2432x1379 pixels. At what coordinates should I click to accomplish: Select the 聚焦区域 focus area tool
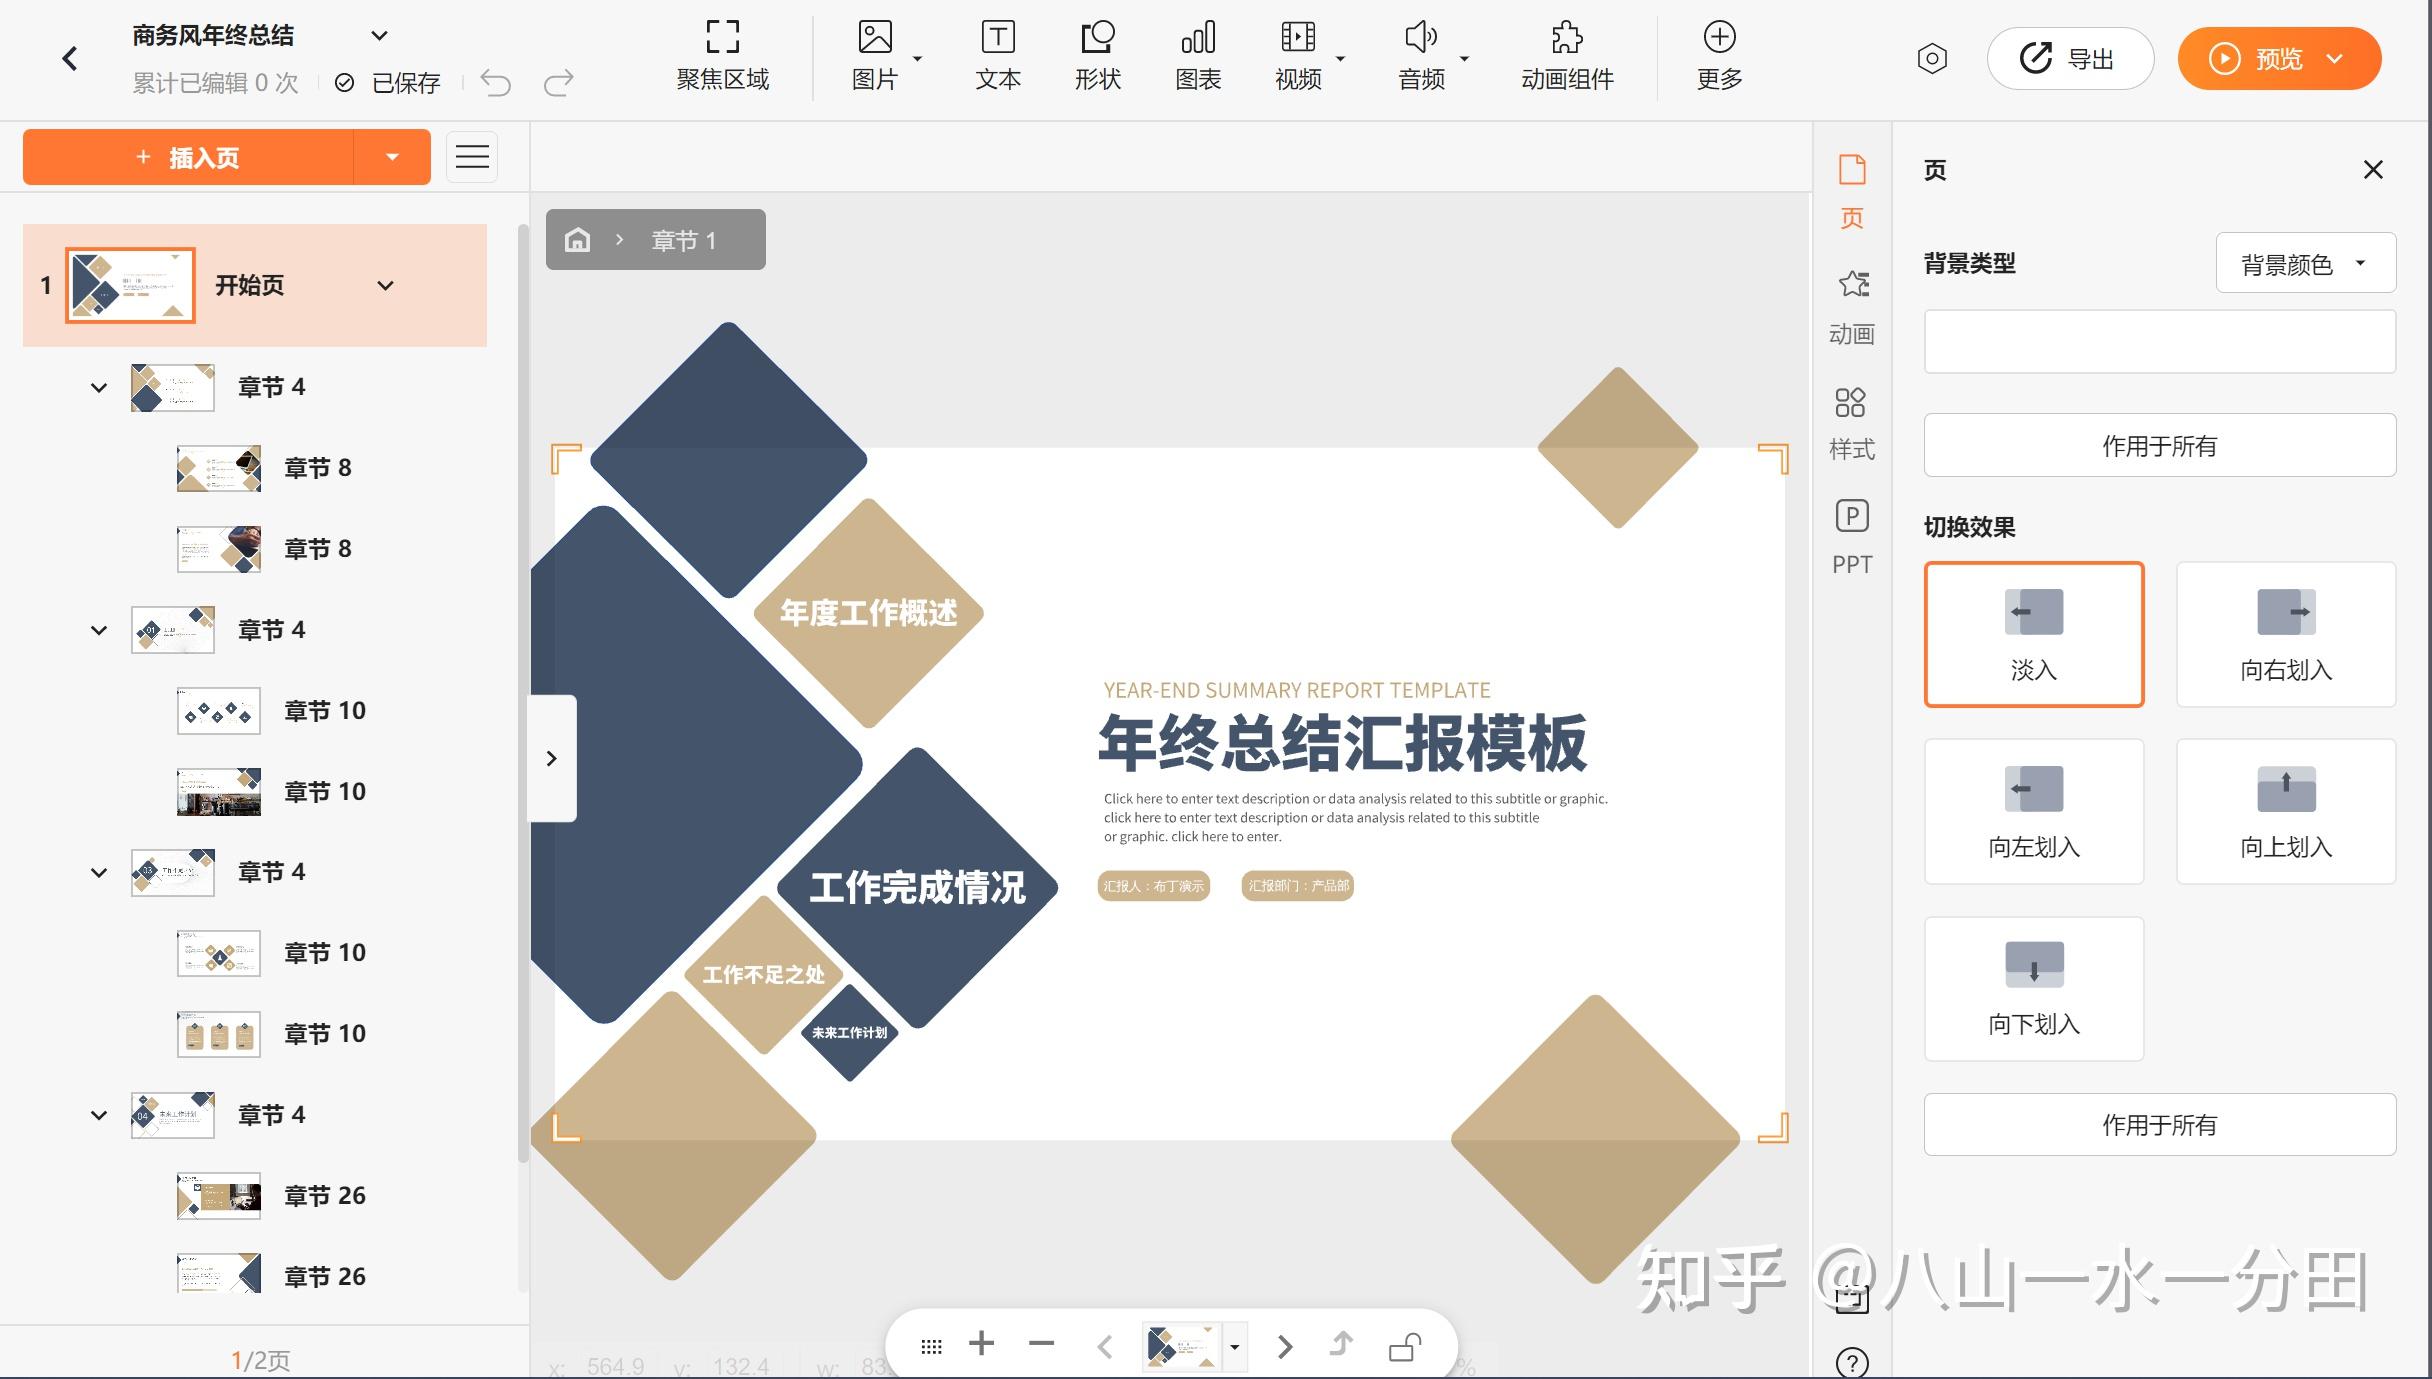tap(722, 56)
